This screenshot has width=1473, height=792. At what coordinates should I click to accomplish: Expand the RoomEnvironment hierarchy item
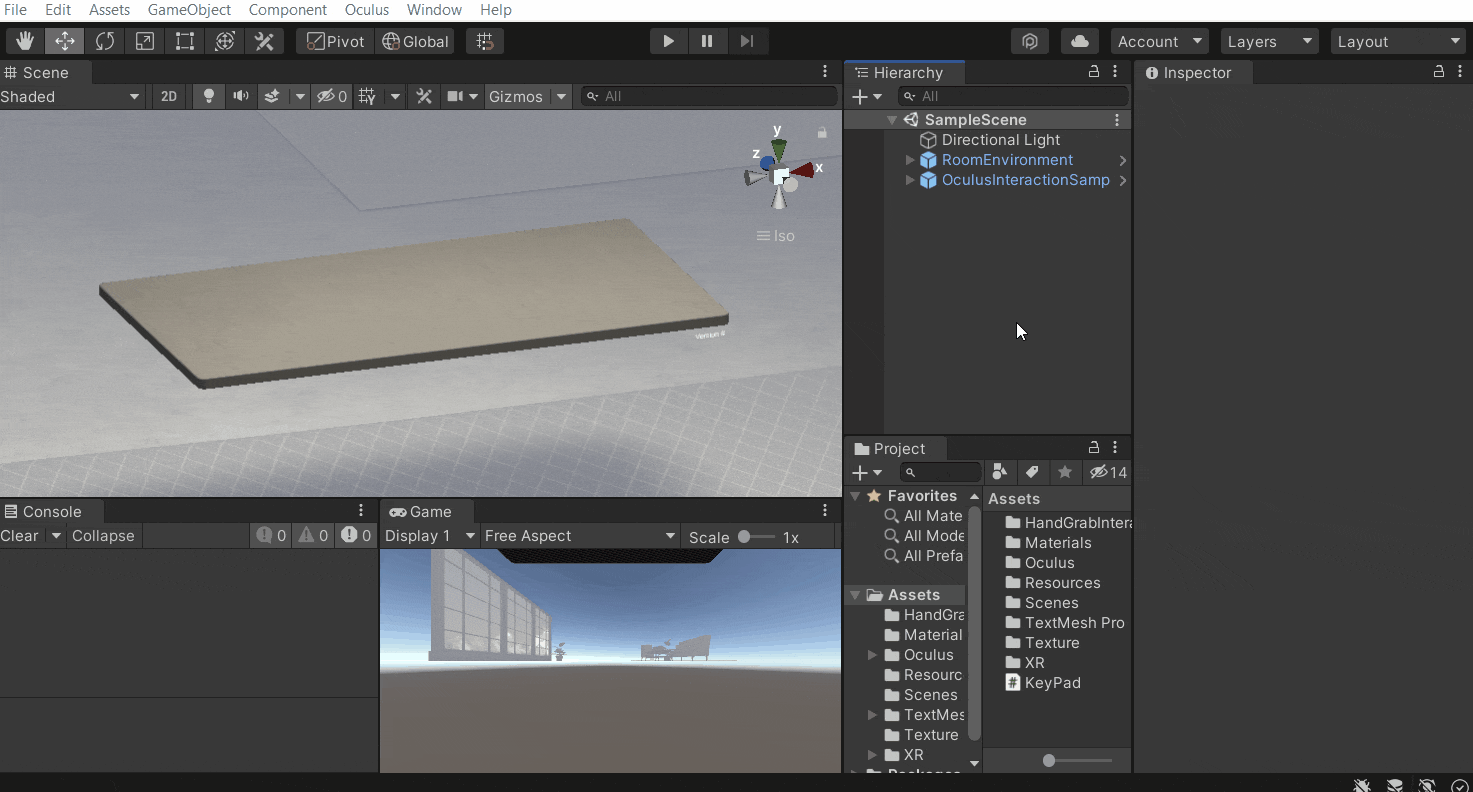click(x=910, y=160)
